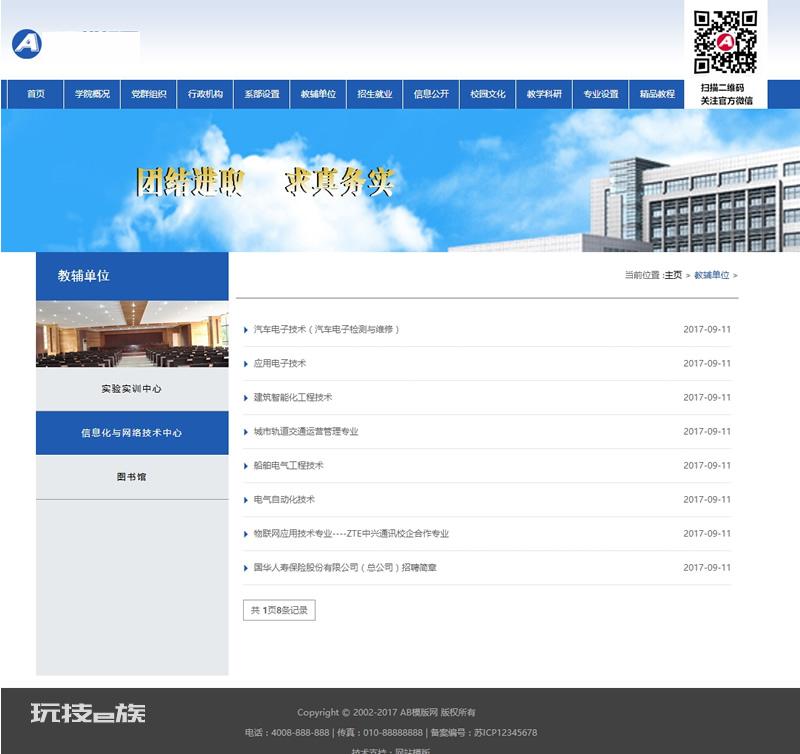Click the WeChat QR code image
Image resolution: width=800 pixels, height=754 pixels.
[725, 42]
